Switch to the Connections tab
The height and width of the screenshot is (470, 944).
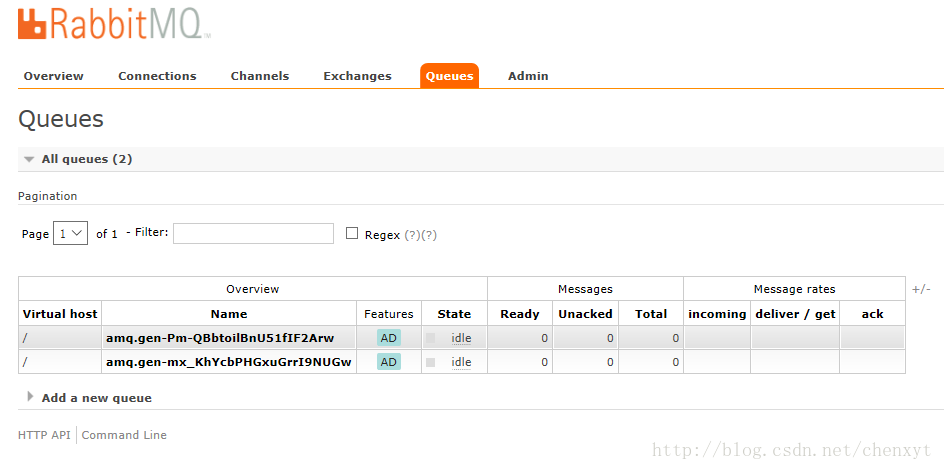pyautogui.click(x=157, y=76)
